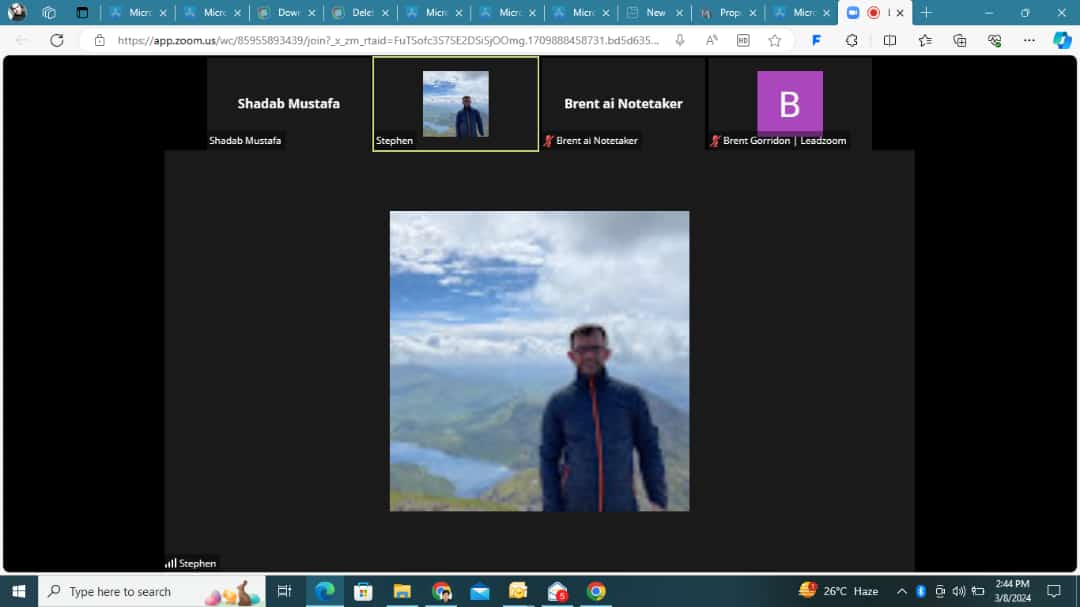The width and height of the screenshot is (1080, 607).
Task: Switch to the "Prop" browser tab
Action: coord(727,12)
